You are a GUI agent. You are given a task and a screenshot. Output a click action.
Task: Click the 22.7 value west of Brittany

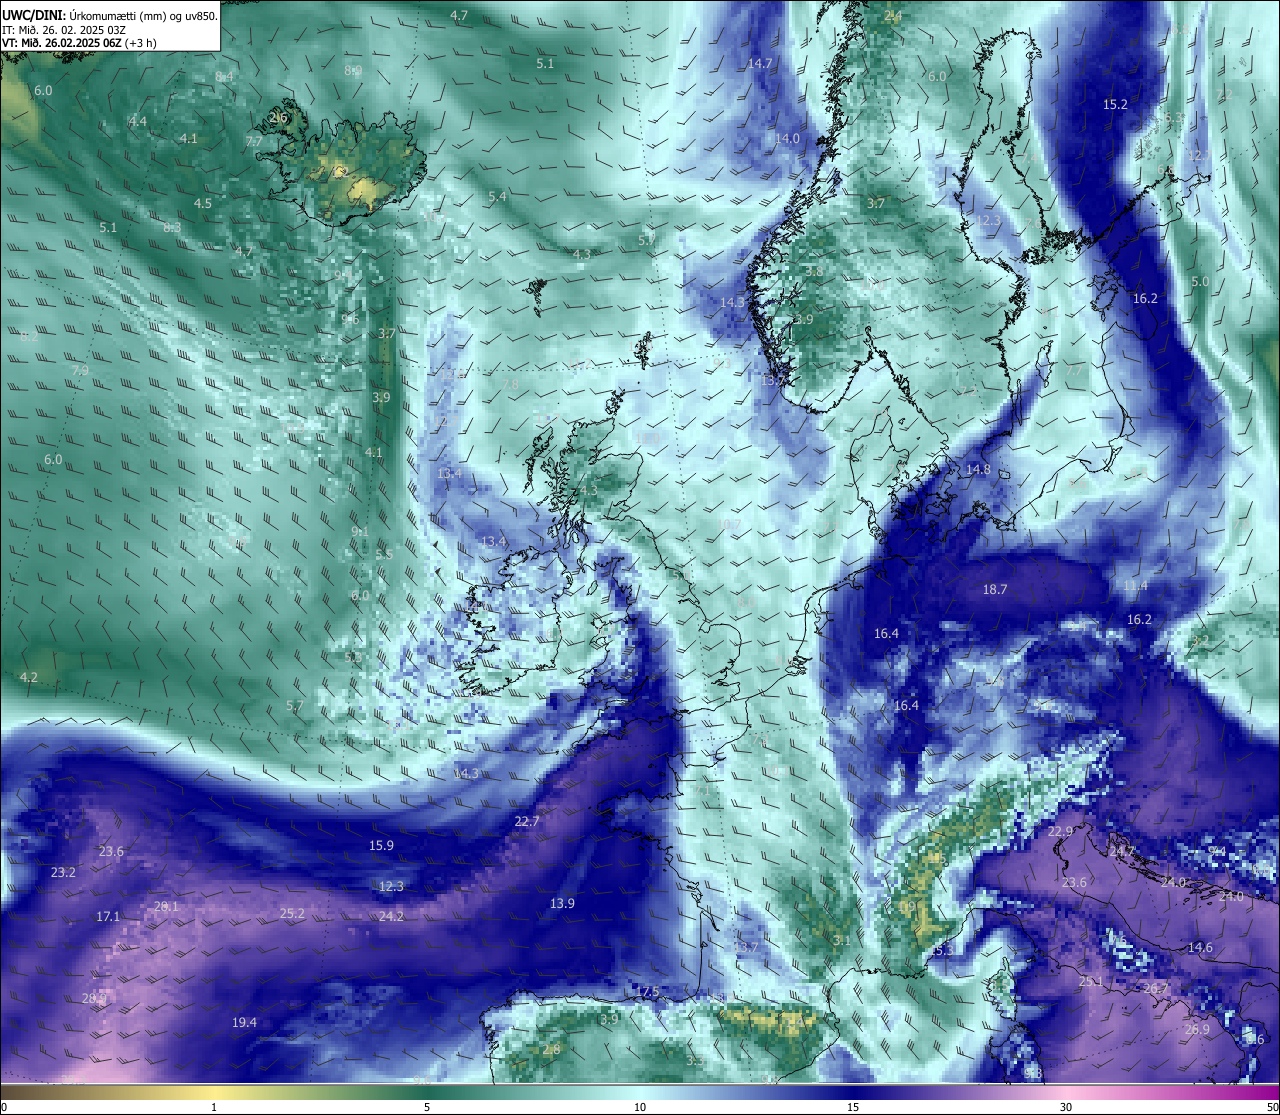coord(527,822)
